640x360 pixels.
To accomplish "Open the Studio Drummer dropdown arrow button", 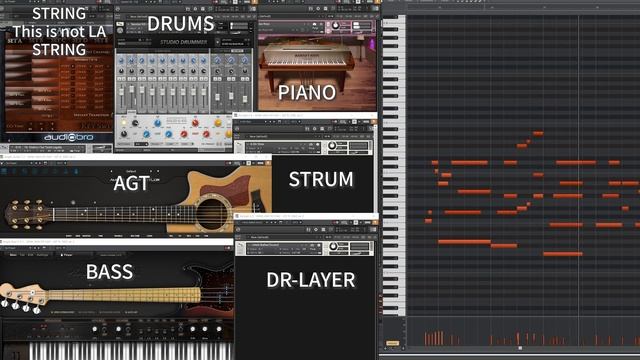I will coord(217,42).
